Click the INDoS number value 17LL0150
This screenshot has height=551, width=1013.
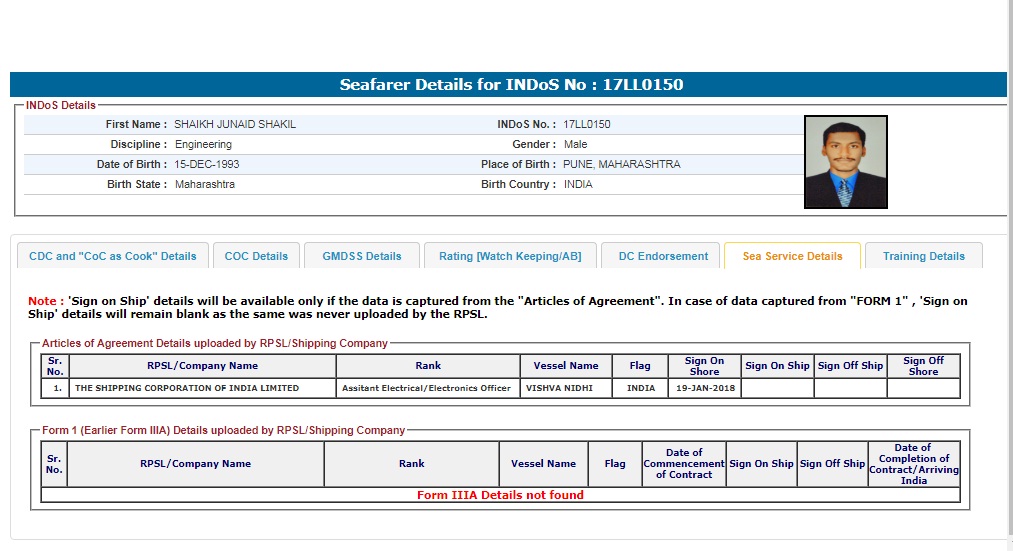click(x=587, y=125)
